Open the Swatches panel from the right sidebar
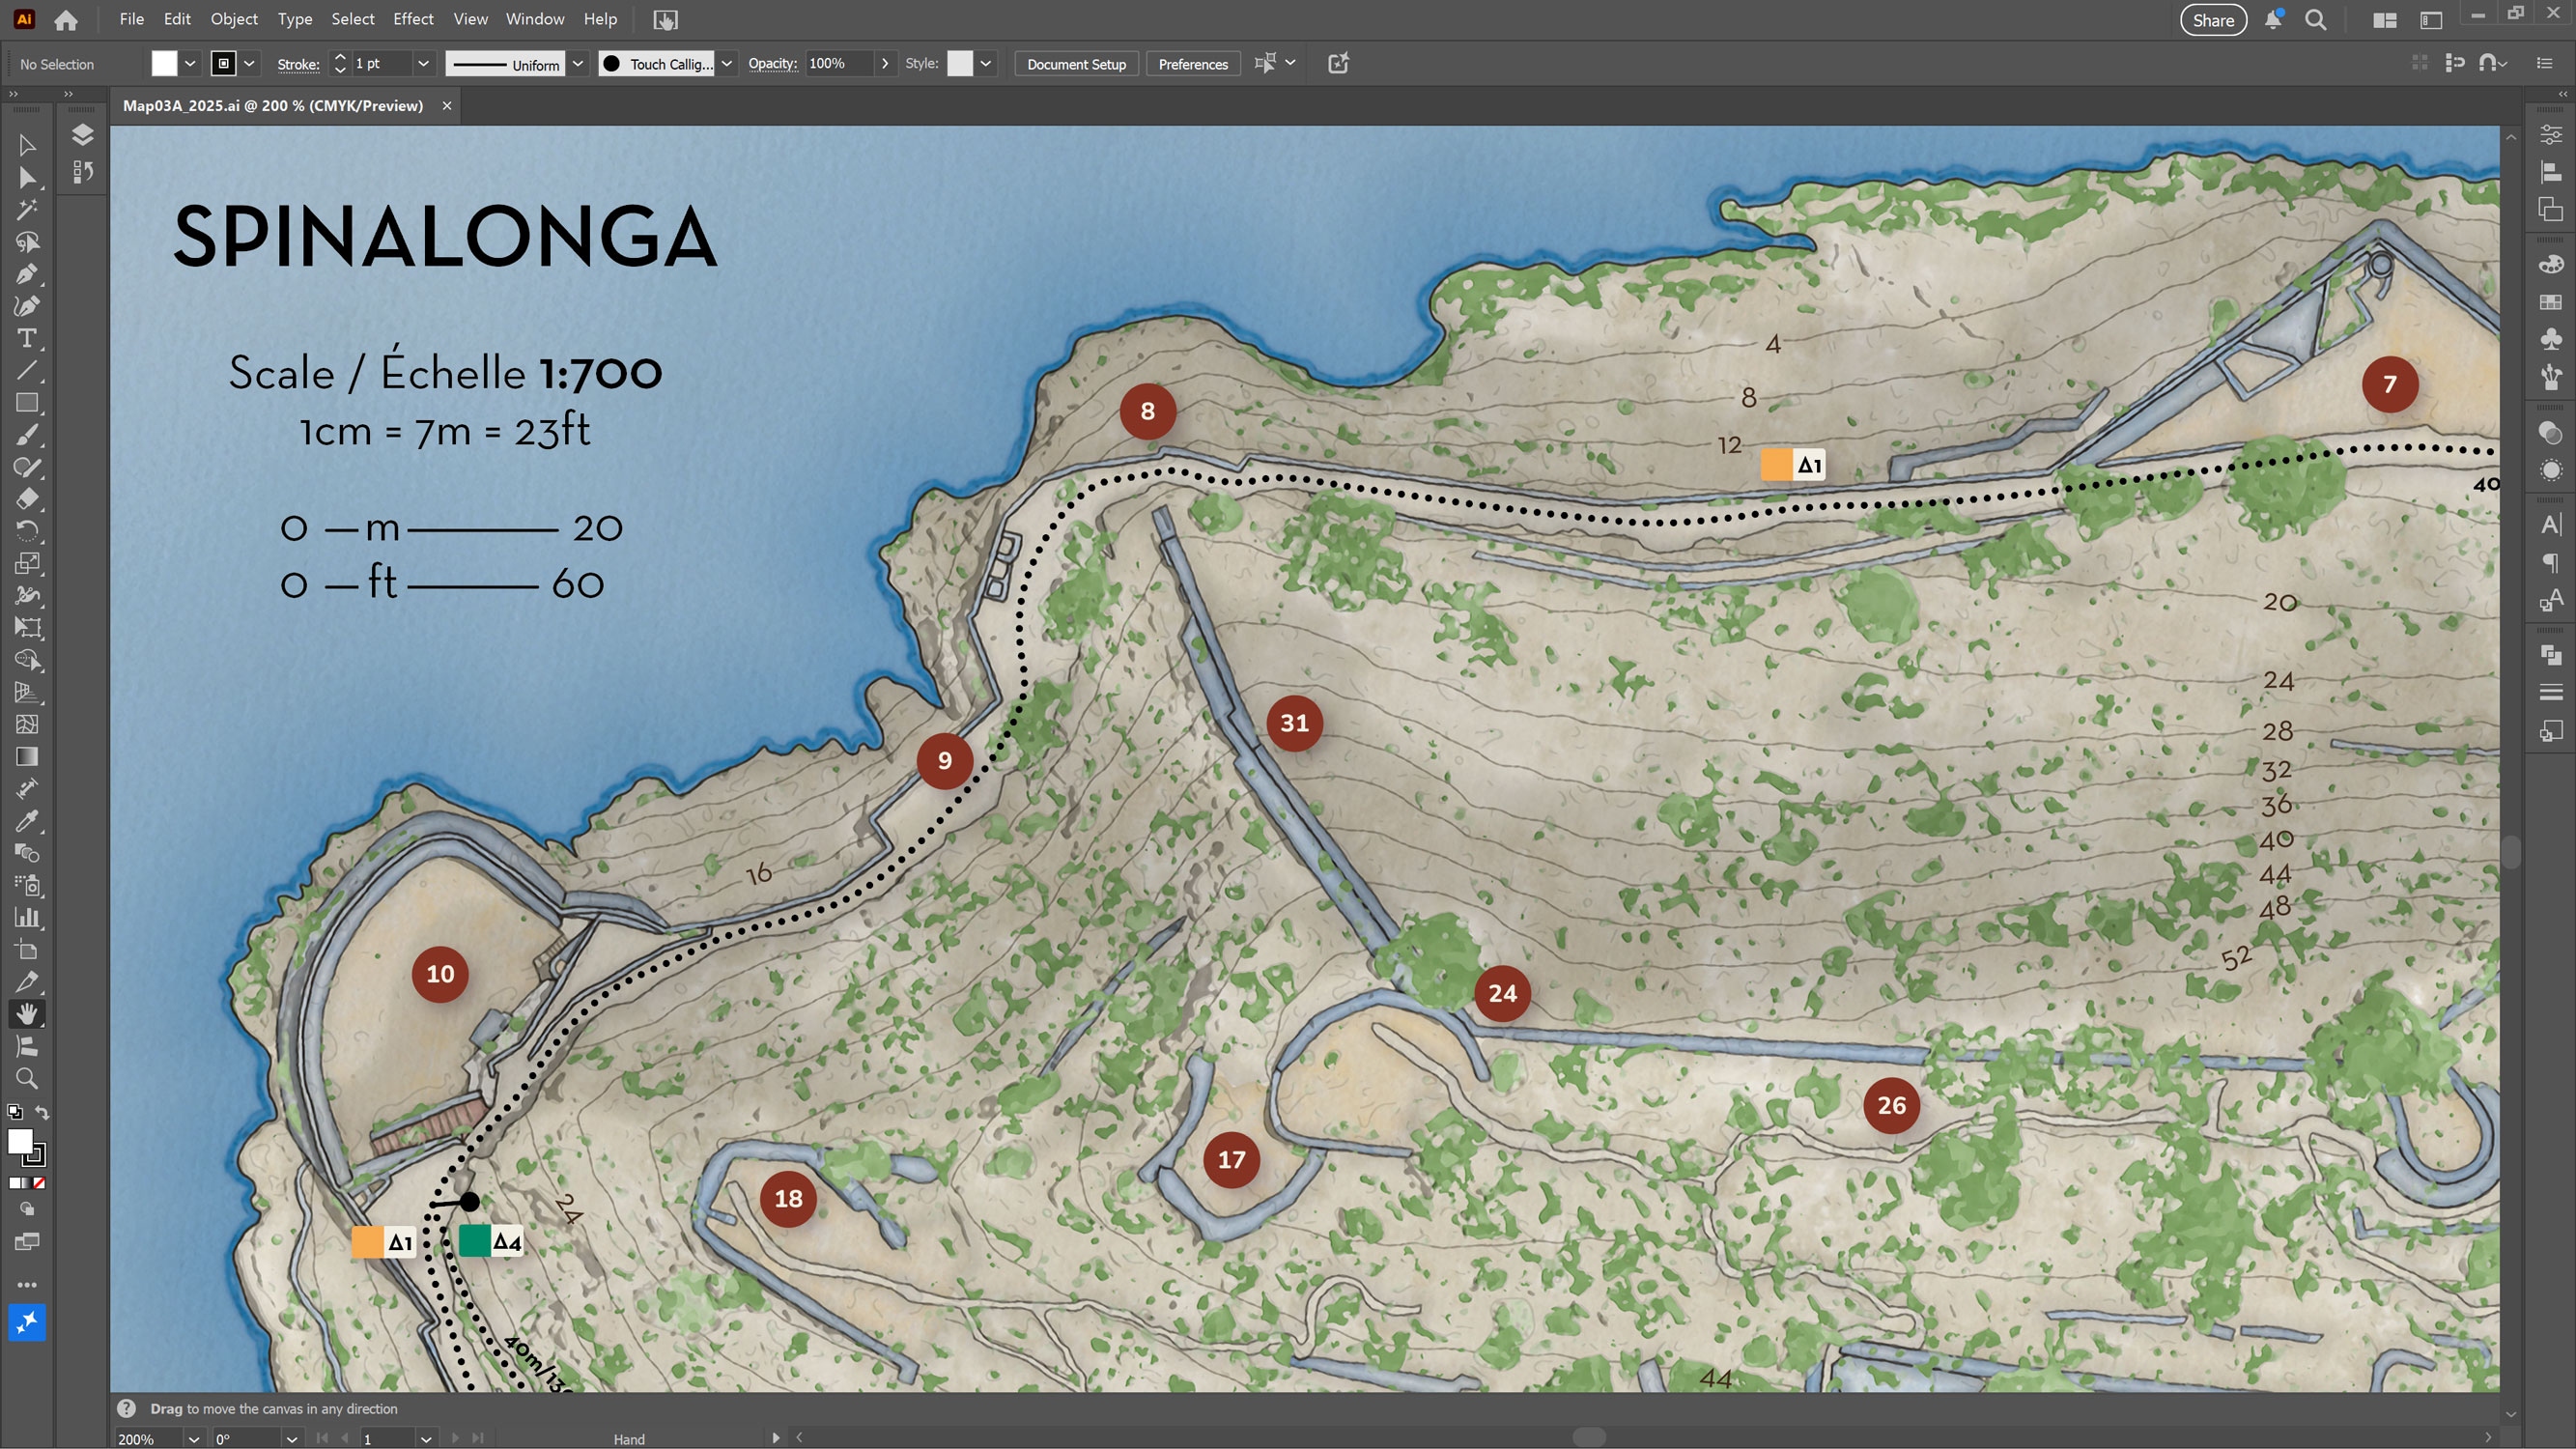 (2551, 303)
